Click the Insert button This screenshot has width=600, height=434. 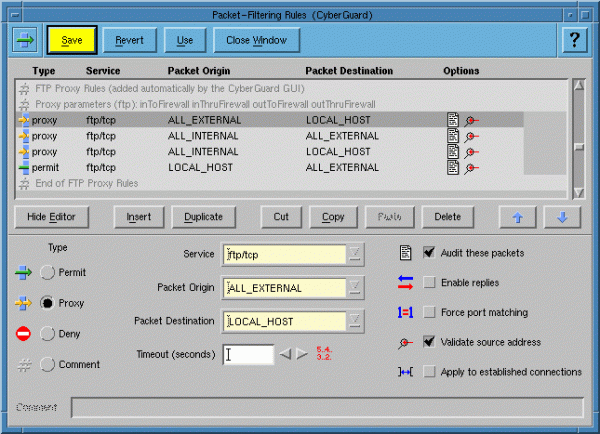pyautogui.click(x=139, y=217)
